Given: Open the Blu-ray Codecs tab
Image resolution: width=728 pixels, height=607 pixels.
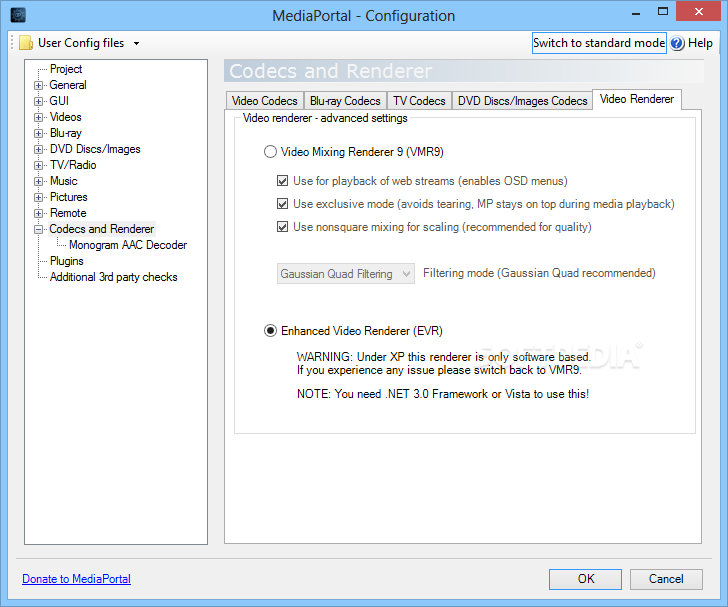Looking at the screenshot, I should coord(345,101).
